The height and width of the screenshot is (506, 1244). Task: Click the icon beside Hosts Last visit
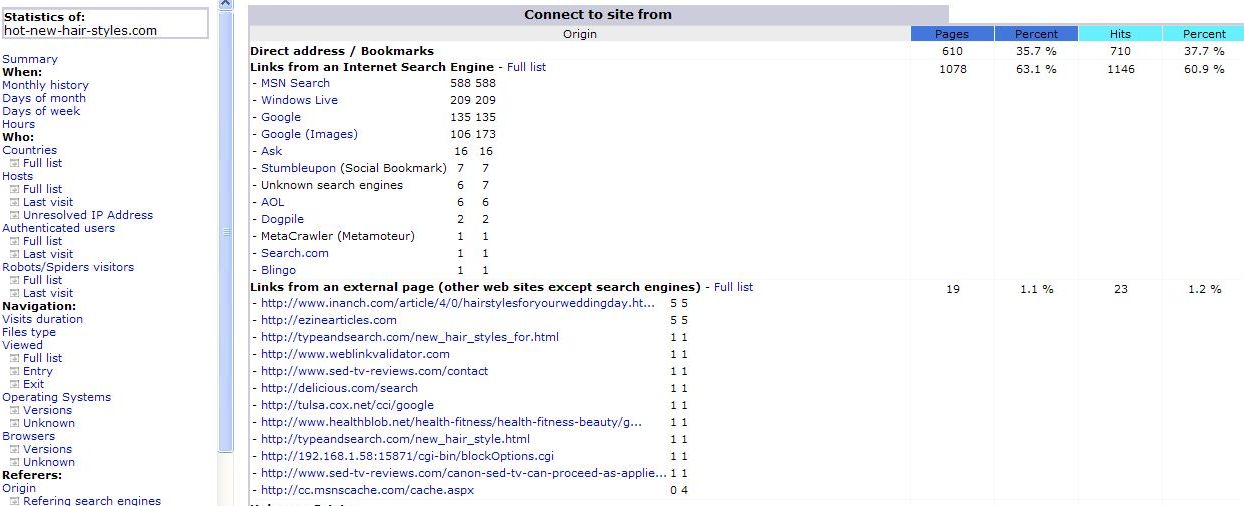[x=15, y=202]
